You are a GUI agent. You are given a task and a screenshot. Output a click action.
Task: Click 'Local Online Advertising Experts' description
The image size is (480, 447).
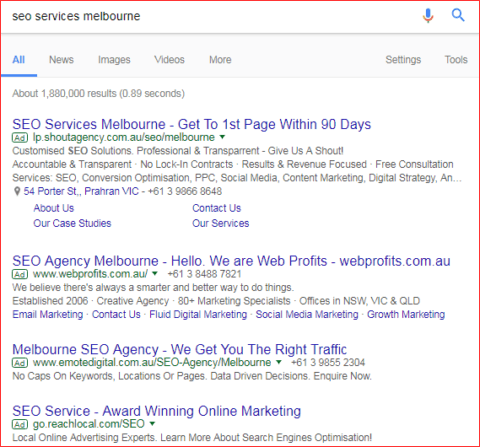(192, 438)
